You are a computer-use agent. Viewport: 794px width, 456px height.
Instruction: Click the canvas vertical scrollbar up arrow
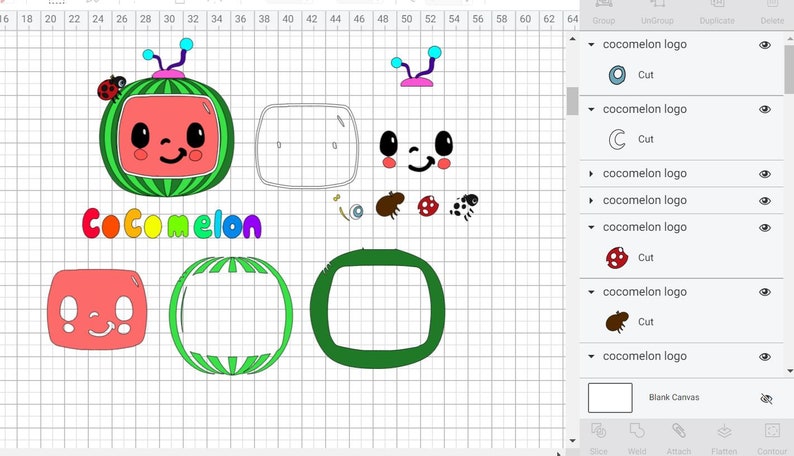[x=572, y=39]
